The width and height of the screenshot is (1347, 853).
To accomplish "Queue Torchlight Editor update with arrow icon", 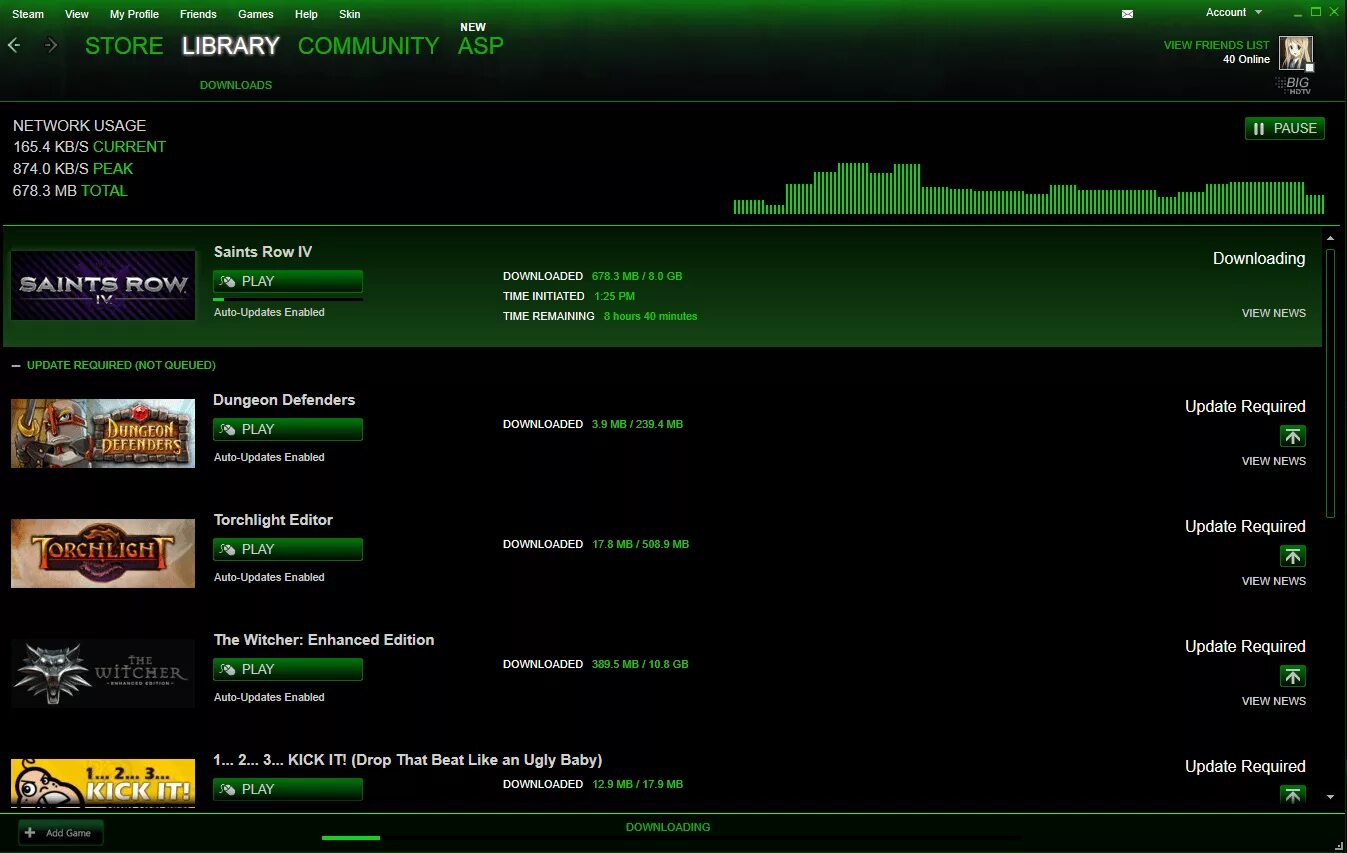I will [1293, 556].
